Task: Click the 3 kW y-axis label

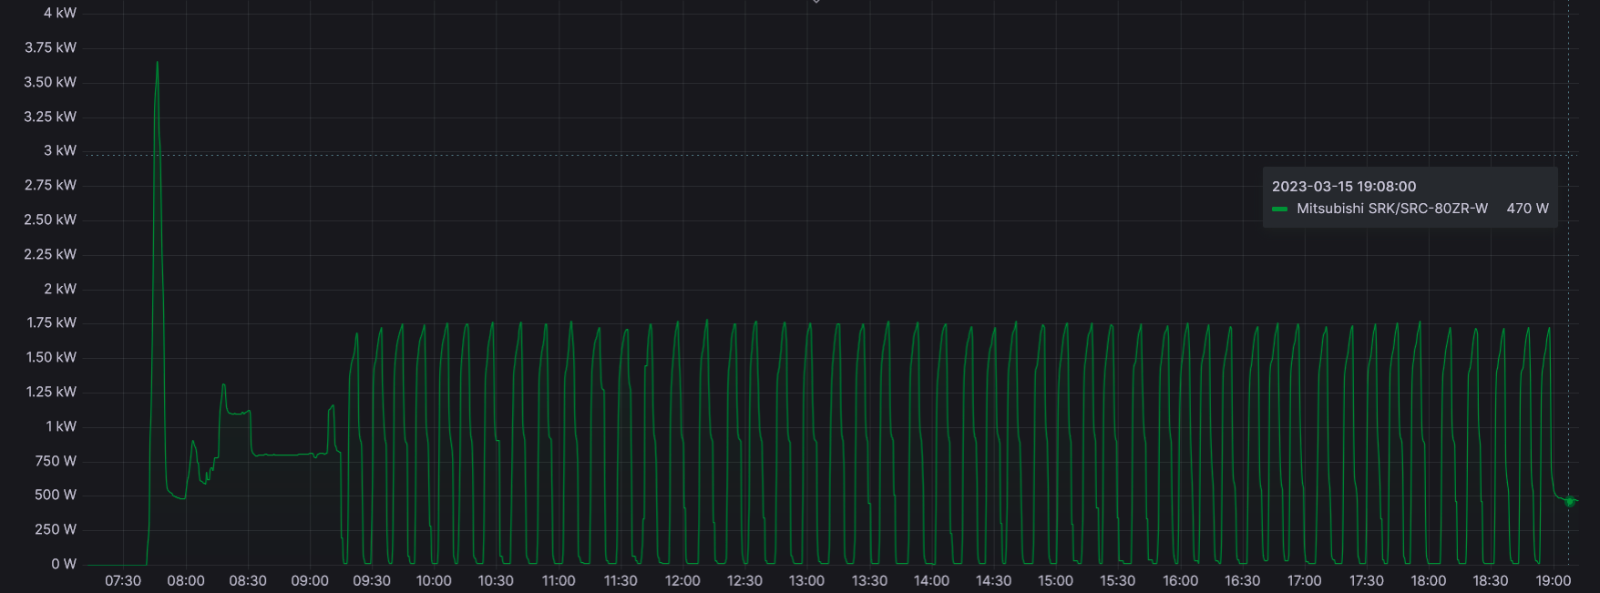Action: point(60,151)
